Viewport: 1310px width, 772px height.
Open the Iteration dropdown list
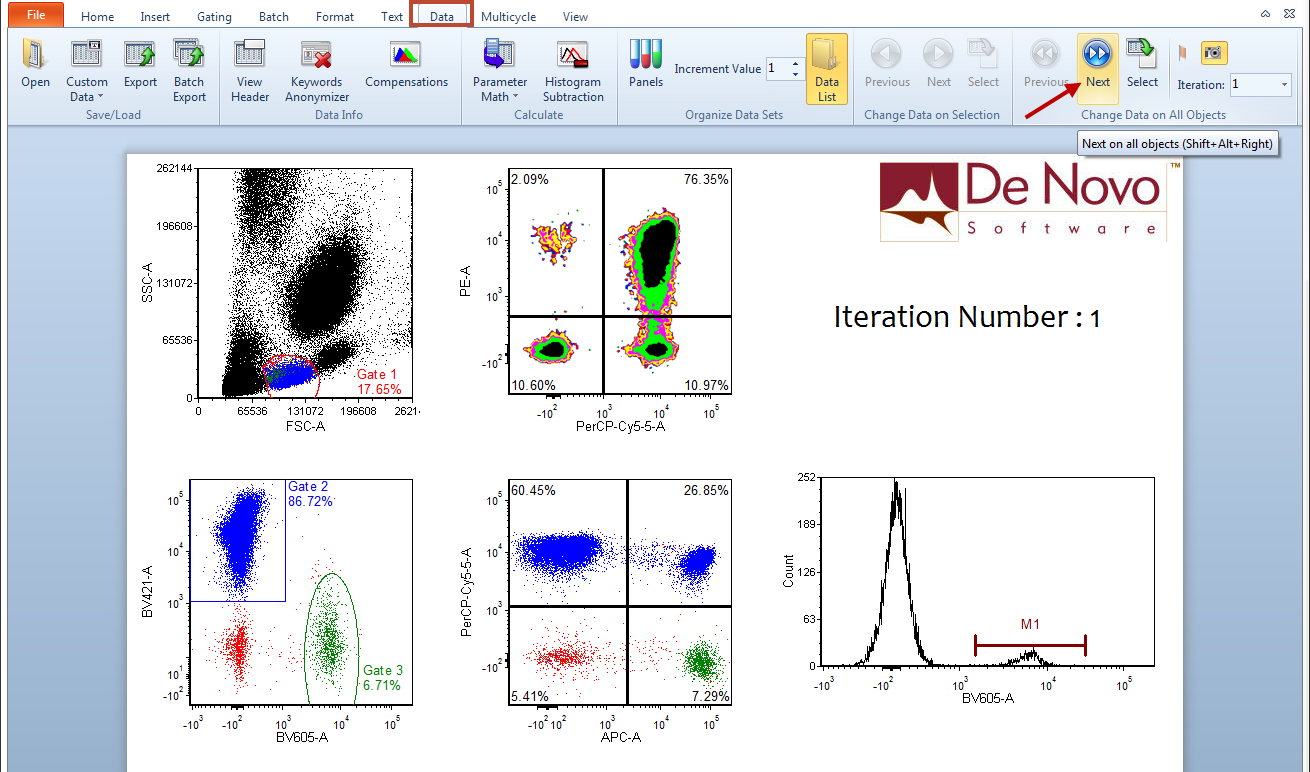1284,85
